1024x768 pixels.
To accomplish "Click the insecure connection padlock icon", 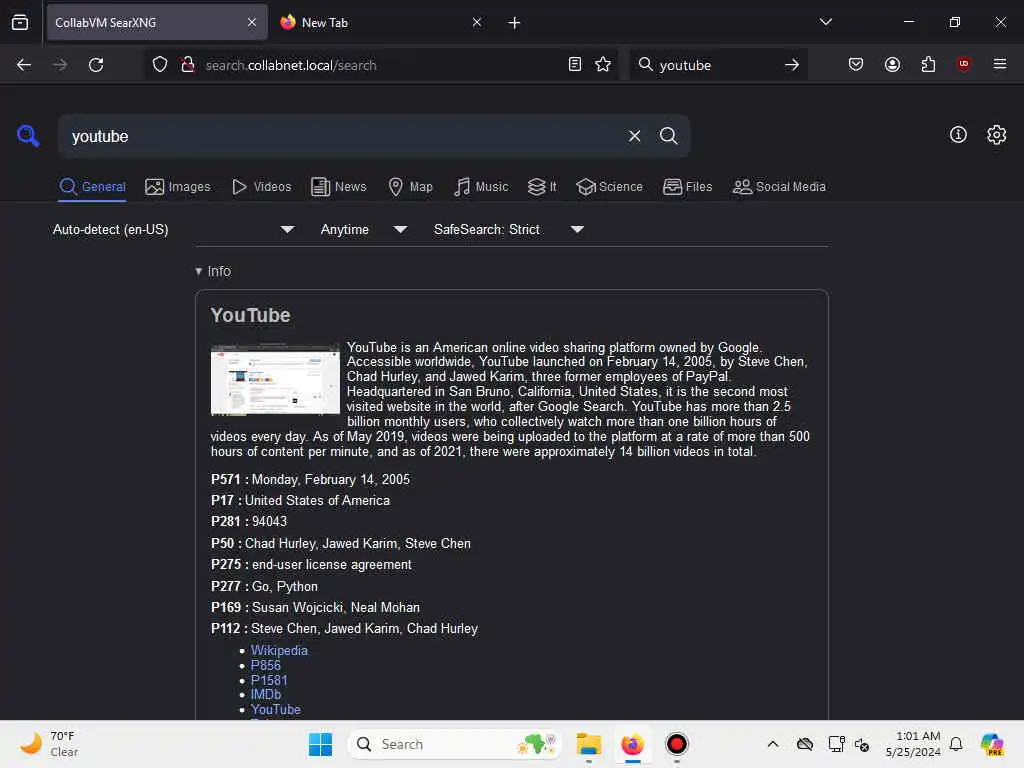I will tap(188, 65).
